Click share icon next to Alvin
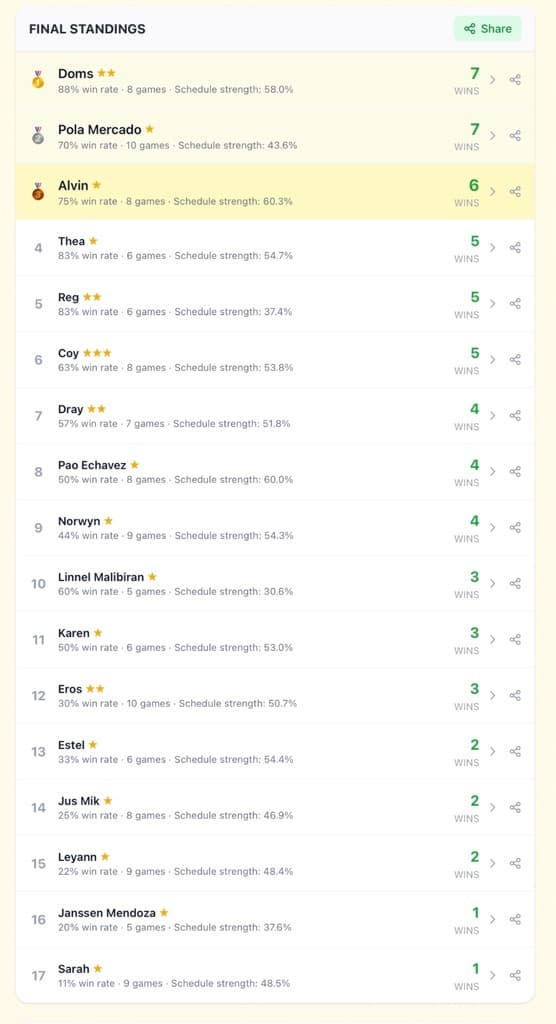Screen dimensions: 556x1024 coord(515,191)
